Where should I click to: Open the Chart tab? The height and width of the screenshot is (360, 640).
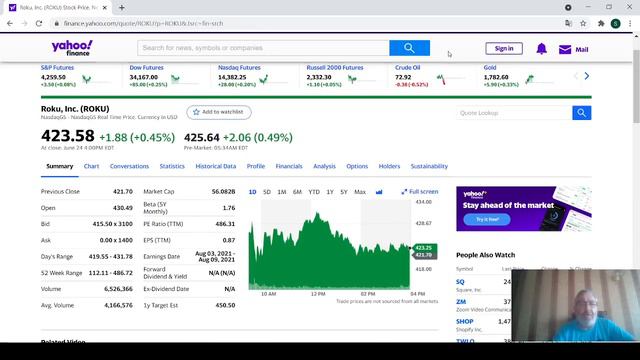click(91, 166)
